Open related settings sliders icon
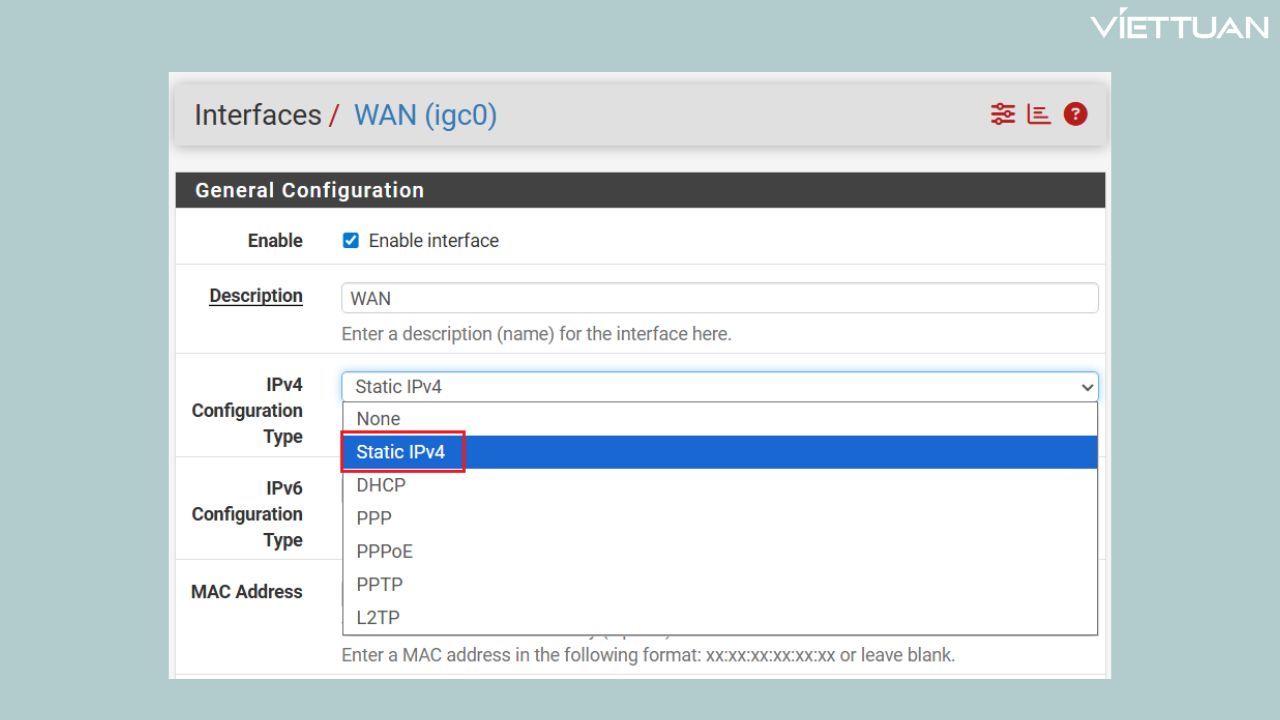1280x720 pixels. click(1002, 114)
